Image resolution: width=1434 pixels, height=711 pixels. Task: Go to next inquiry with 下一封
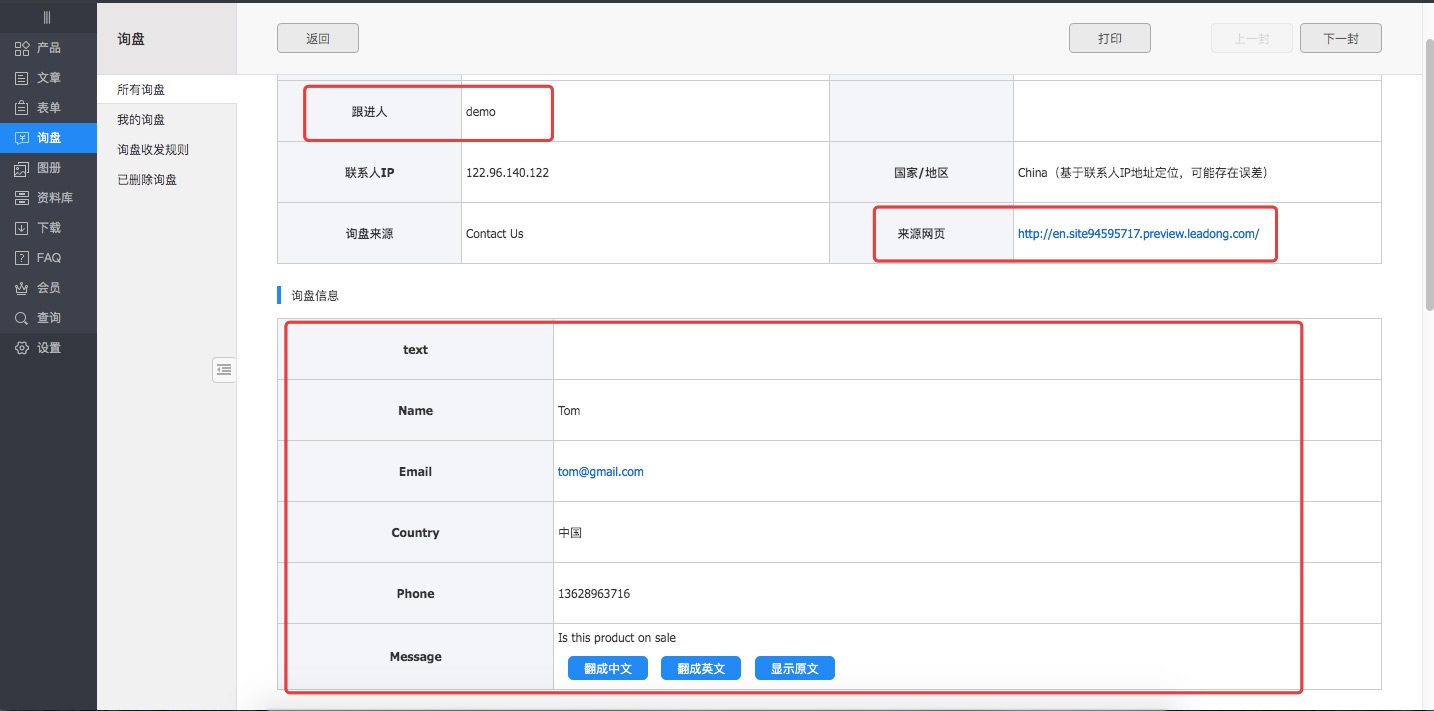(1340, 39)
